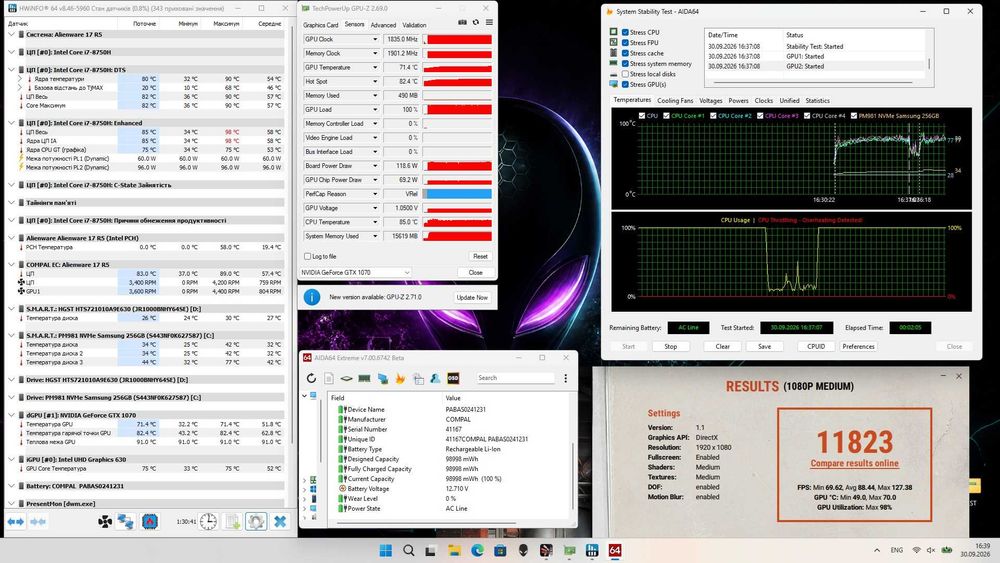
Task: Switch to the Validation tab in GPU-Z
Action: click(414, 25)
